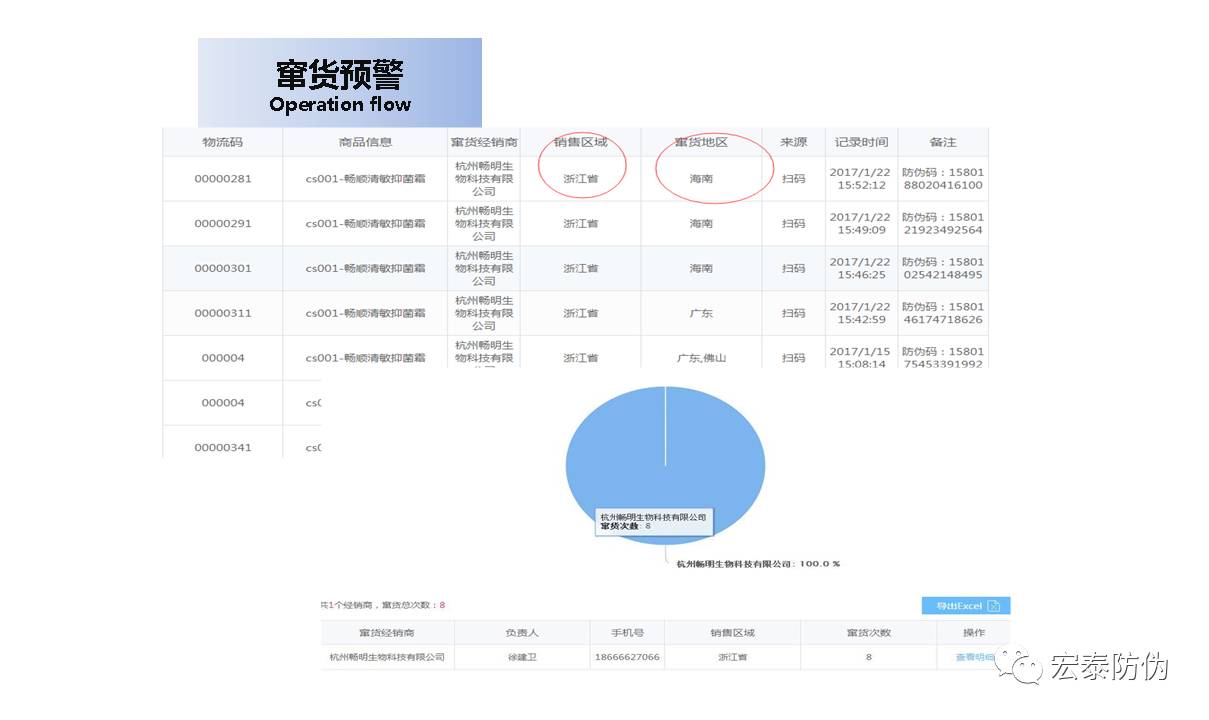
Task: Click the circled 销售区域 header
Action: coord(582,142)
